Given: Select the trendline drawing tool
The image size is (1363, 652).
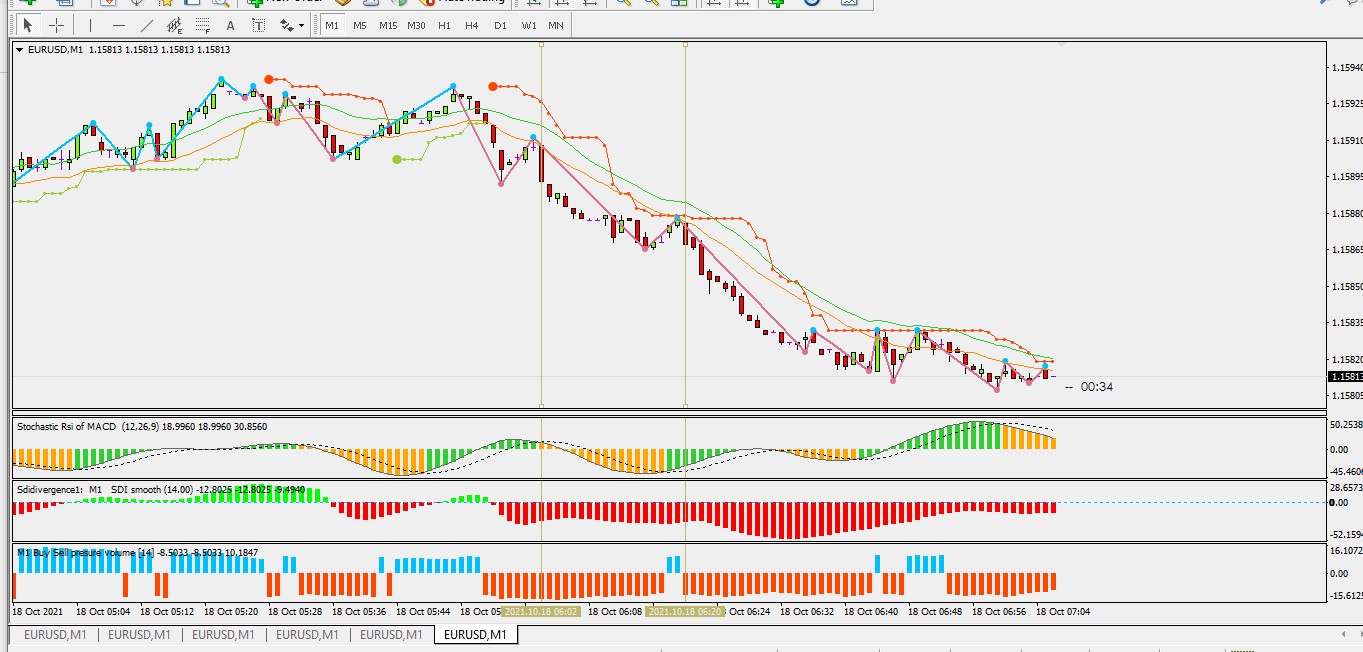Looking at the screenshot, I should point(147,25).
